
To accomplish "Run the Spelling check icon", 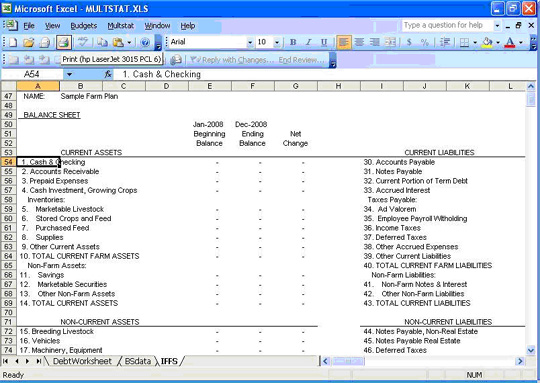I will coord(83,42).
